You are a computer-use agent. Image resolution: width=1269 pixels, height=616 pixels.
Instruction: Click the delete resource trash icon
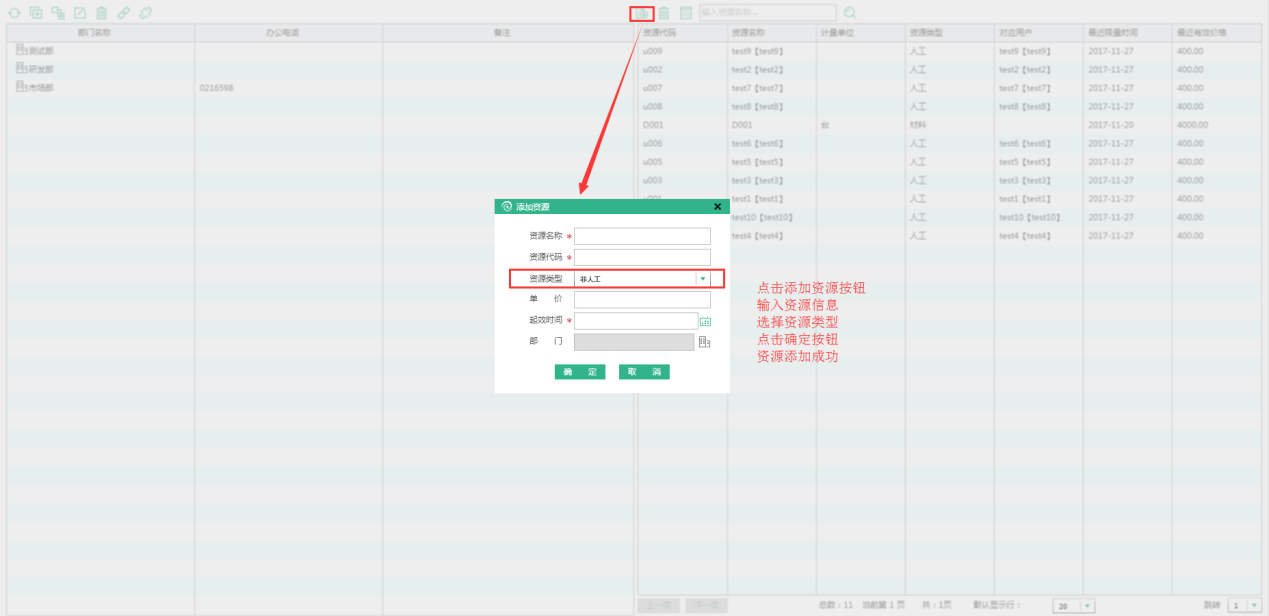click(x=664, y=13)
